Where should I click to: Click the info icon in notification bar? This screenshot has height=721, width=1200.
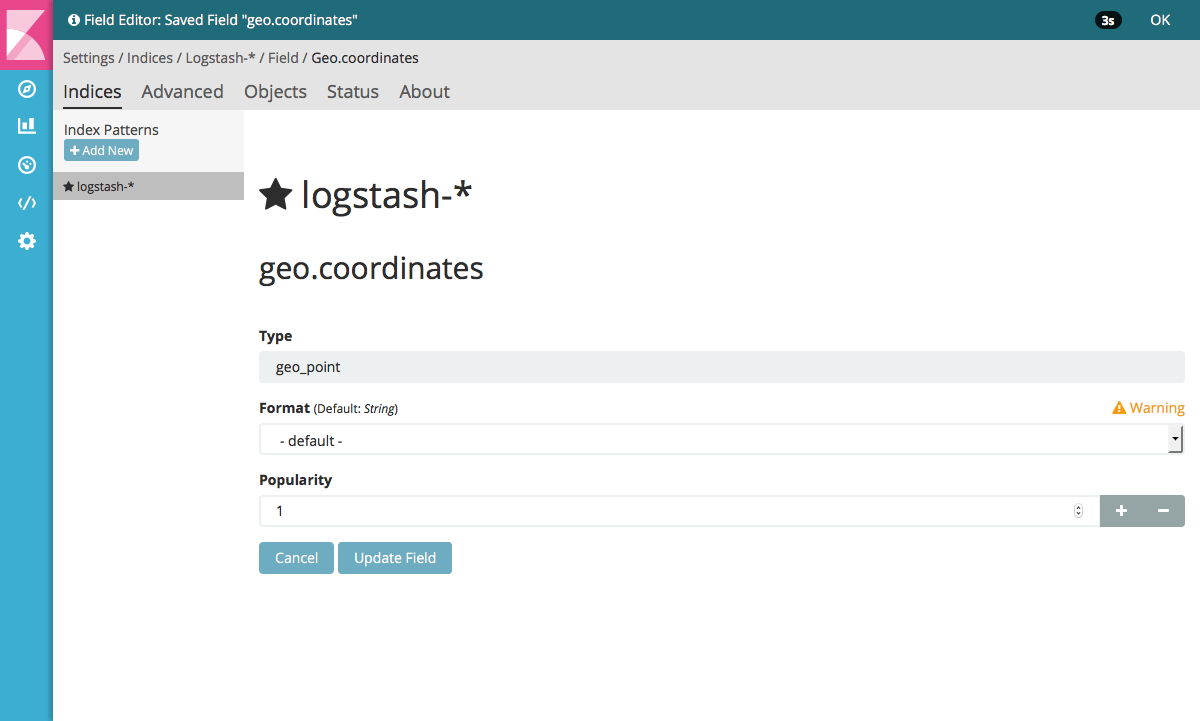(x=73, y=20)
